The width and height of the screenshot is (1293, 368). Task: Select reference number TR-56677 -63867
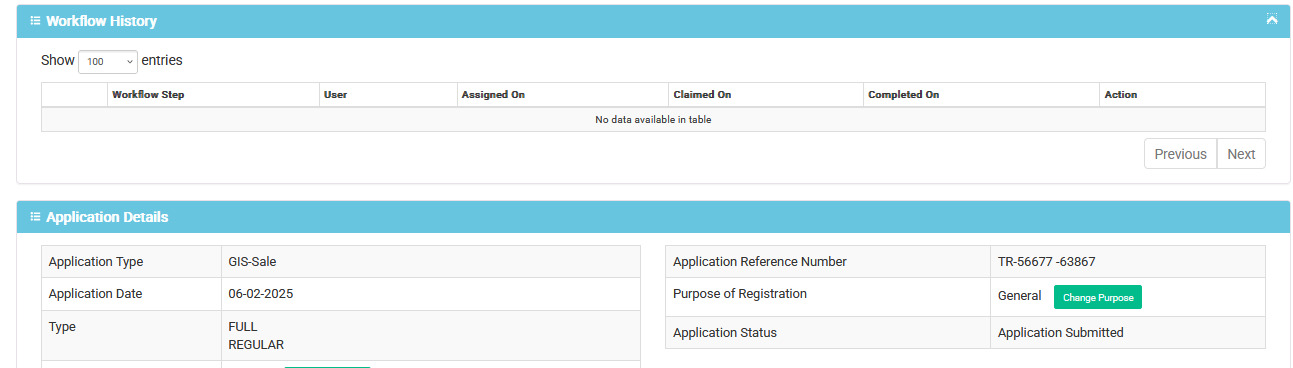pyautogui.click(x=1046, y=262)
